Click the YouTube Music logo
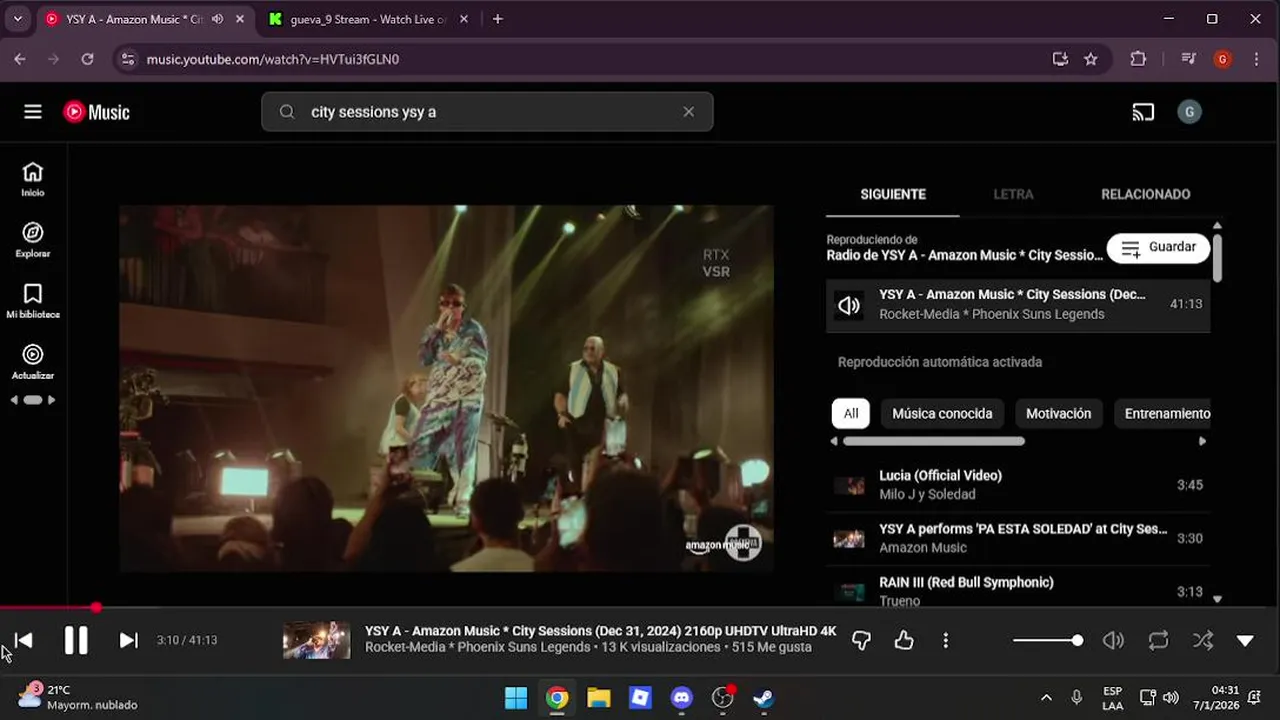The image size is (1280, 720). pos(97,112)
